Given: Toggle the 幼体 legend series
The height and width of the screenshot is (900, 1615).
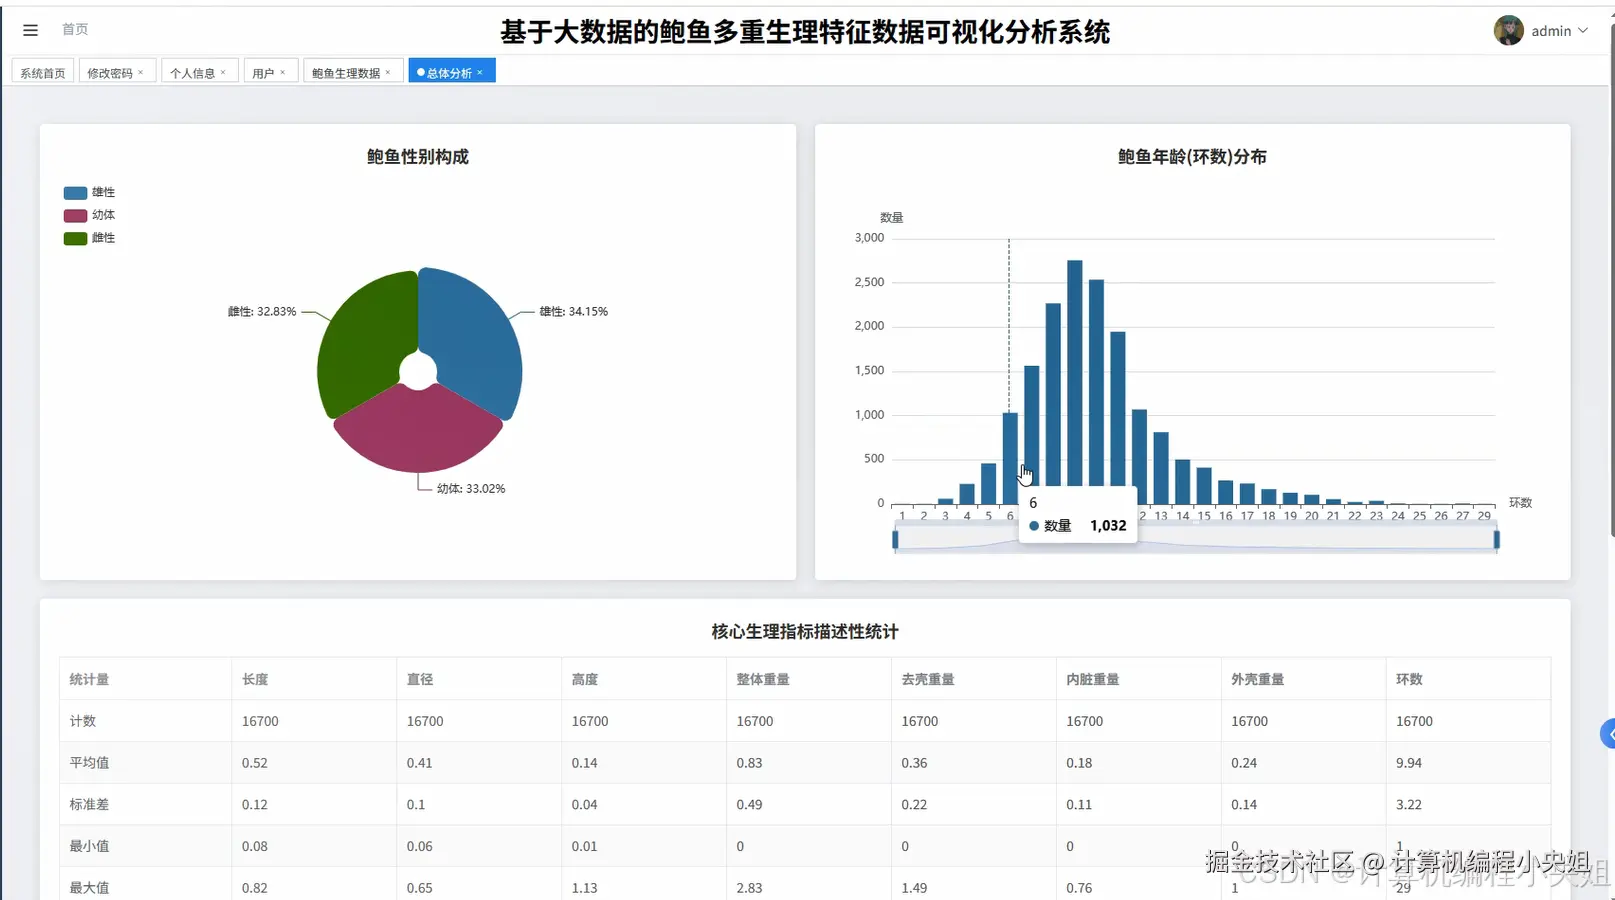Looking at the screenshot, I should point(89,215).
